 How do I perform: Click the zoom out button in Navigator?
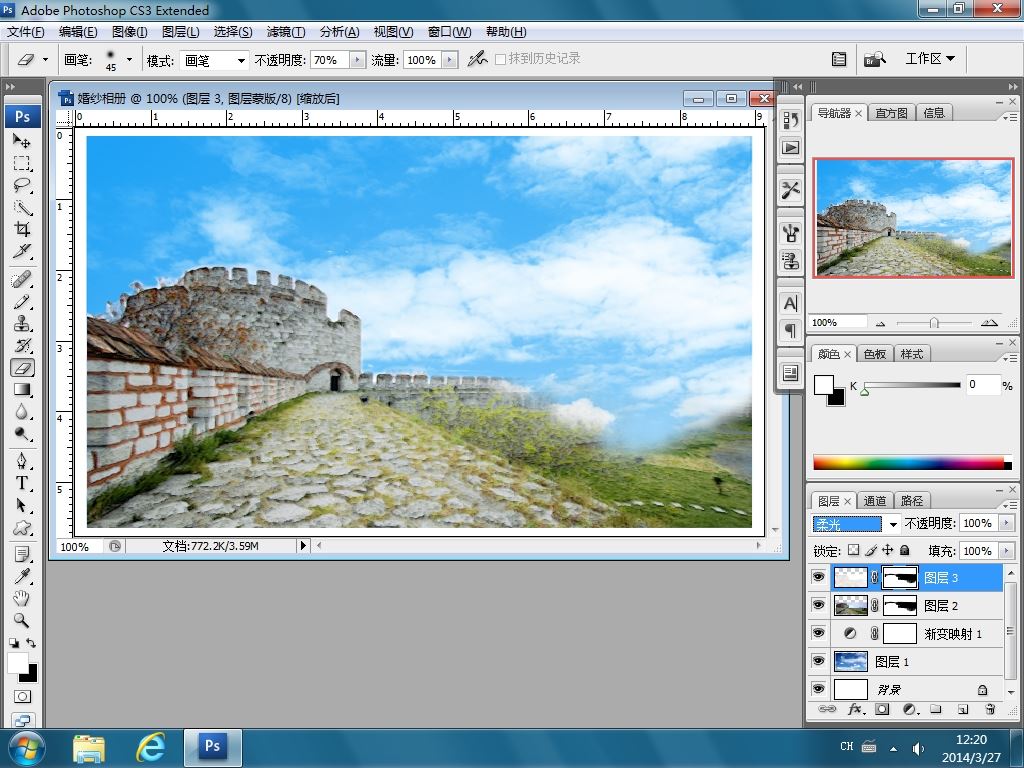880,323
